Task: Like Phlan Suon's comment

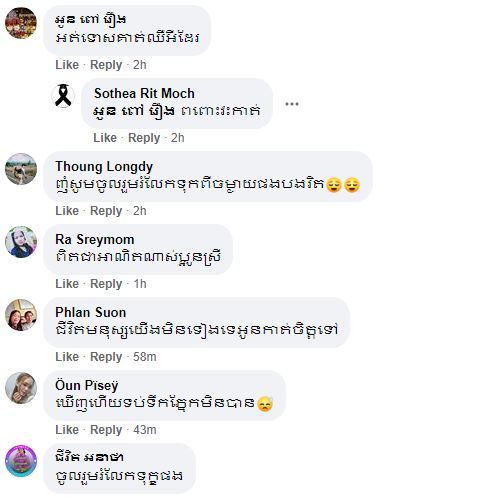Action: pyautogui.click(x=67, y=357)
